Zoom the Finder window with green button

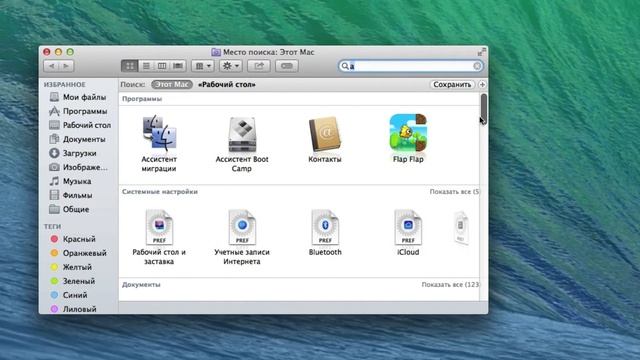coord(70,52)
